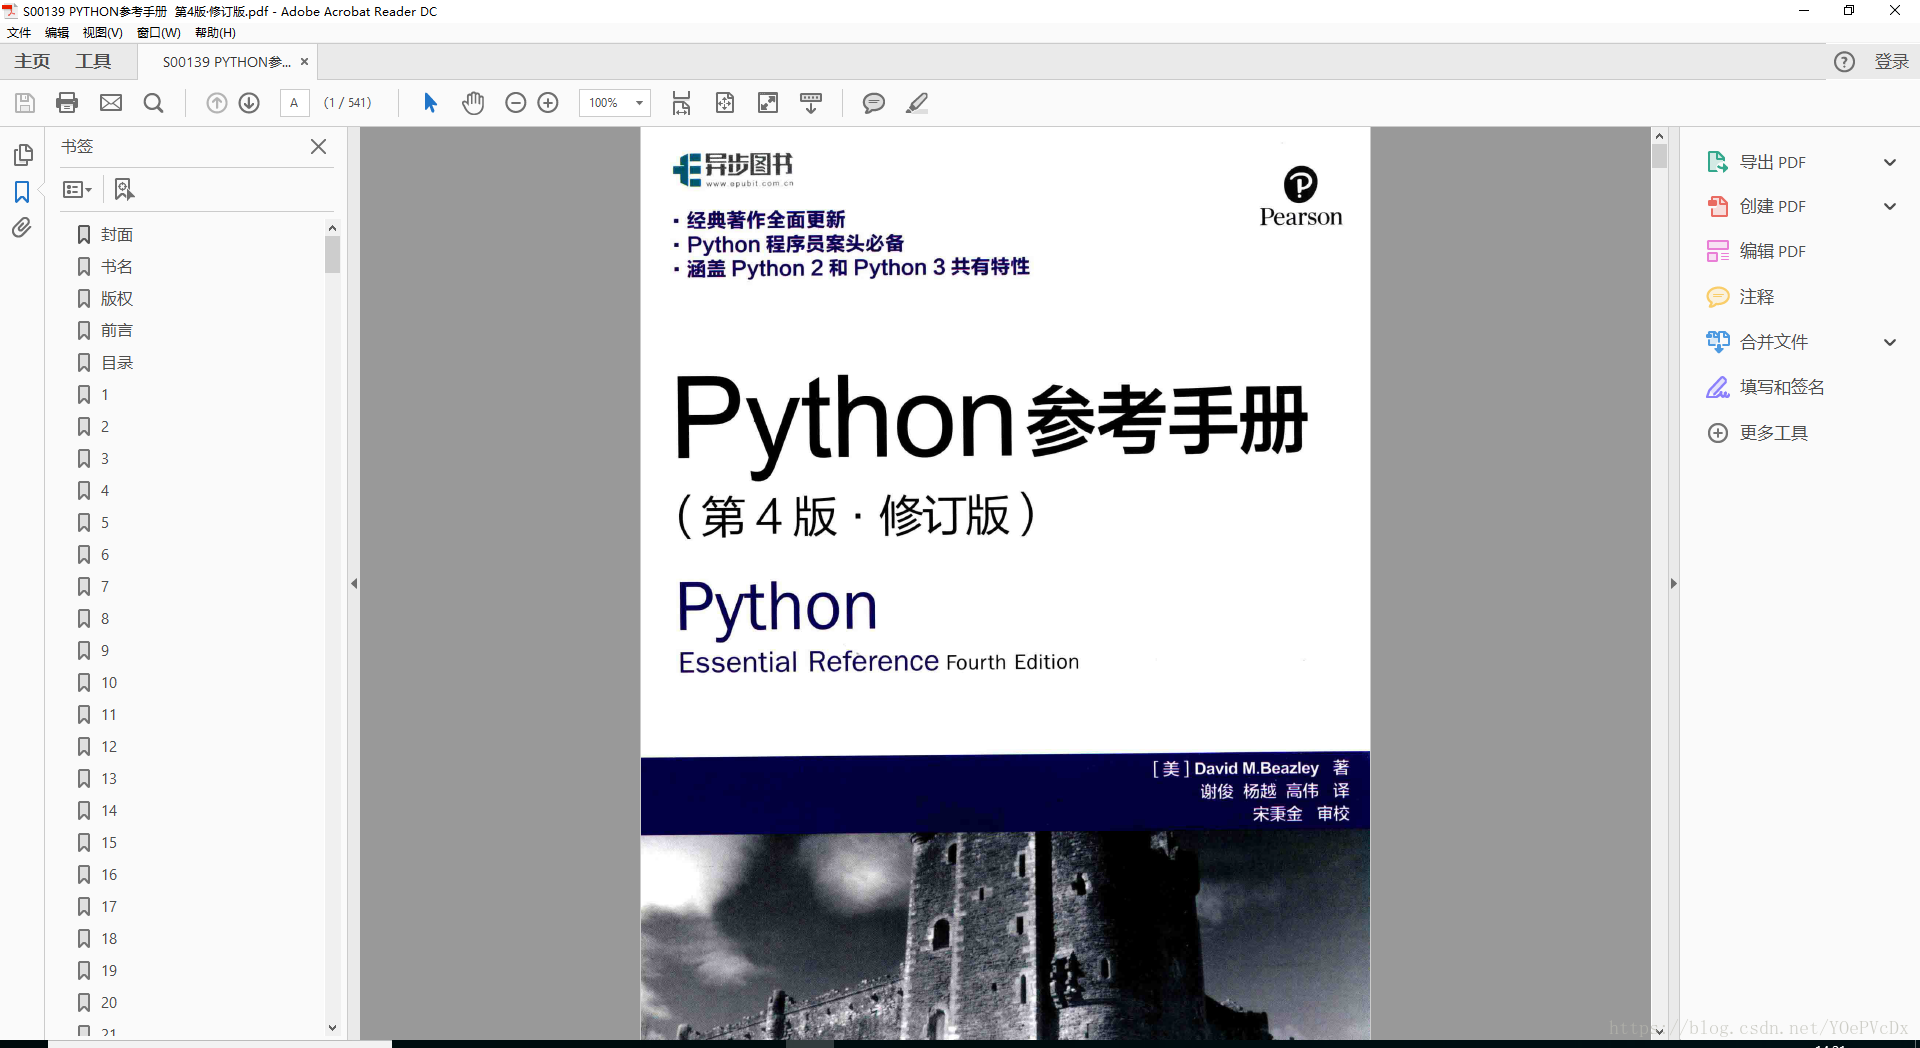Jump to the 前言 bookmark
This screenshot has width=1920, height=1048.
[117, 330]
